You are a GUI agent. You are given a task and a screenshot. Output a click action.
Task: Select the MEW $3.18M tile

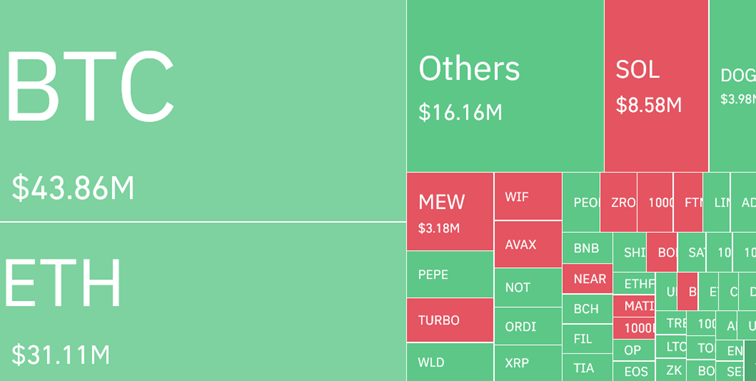pos(450,211)
